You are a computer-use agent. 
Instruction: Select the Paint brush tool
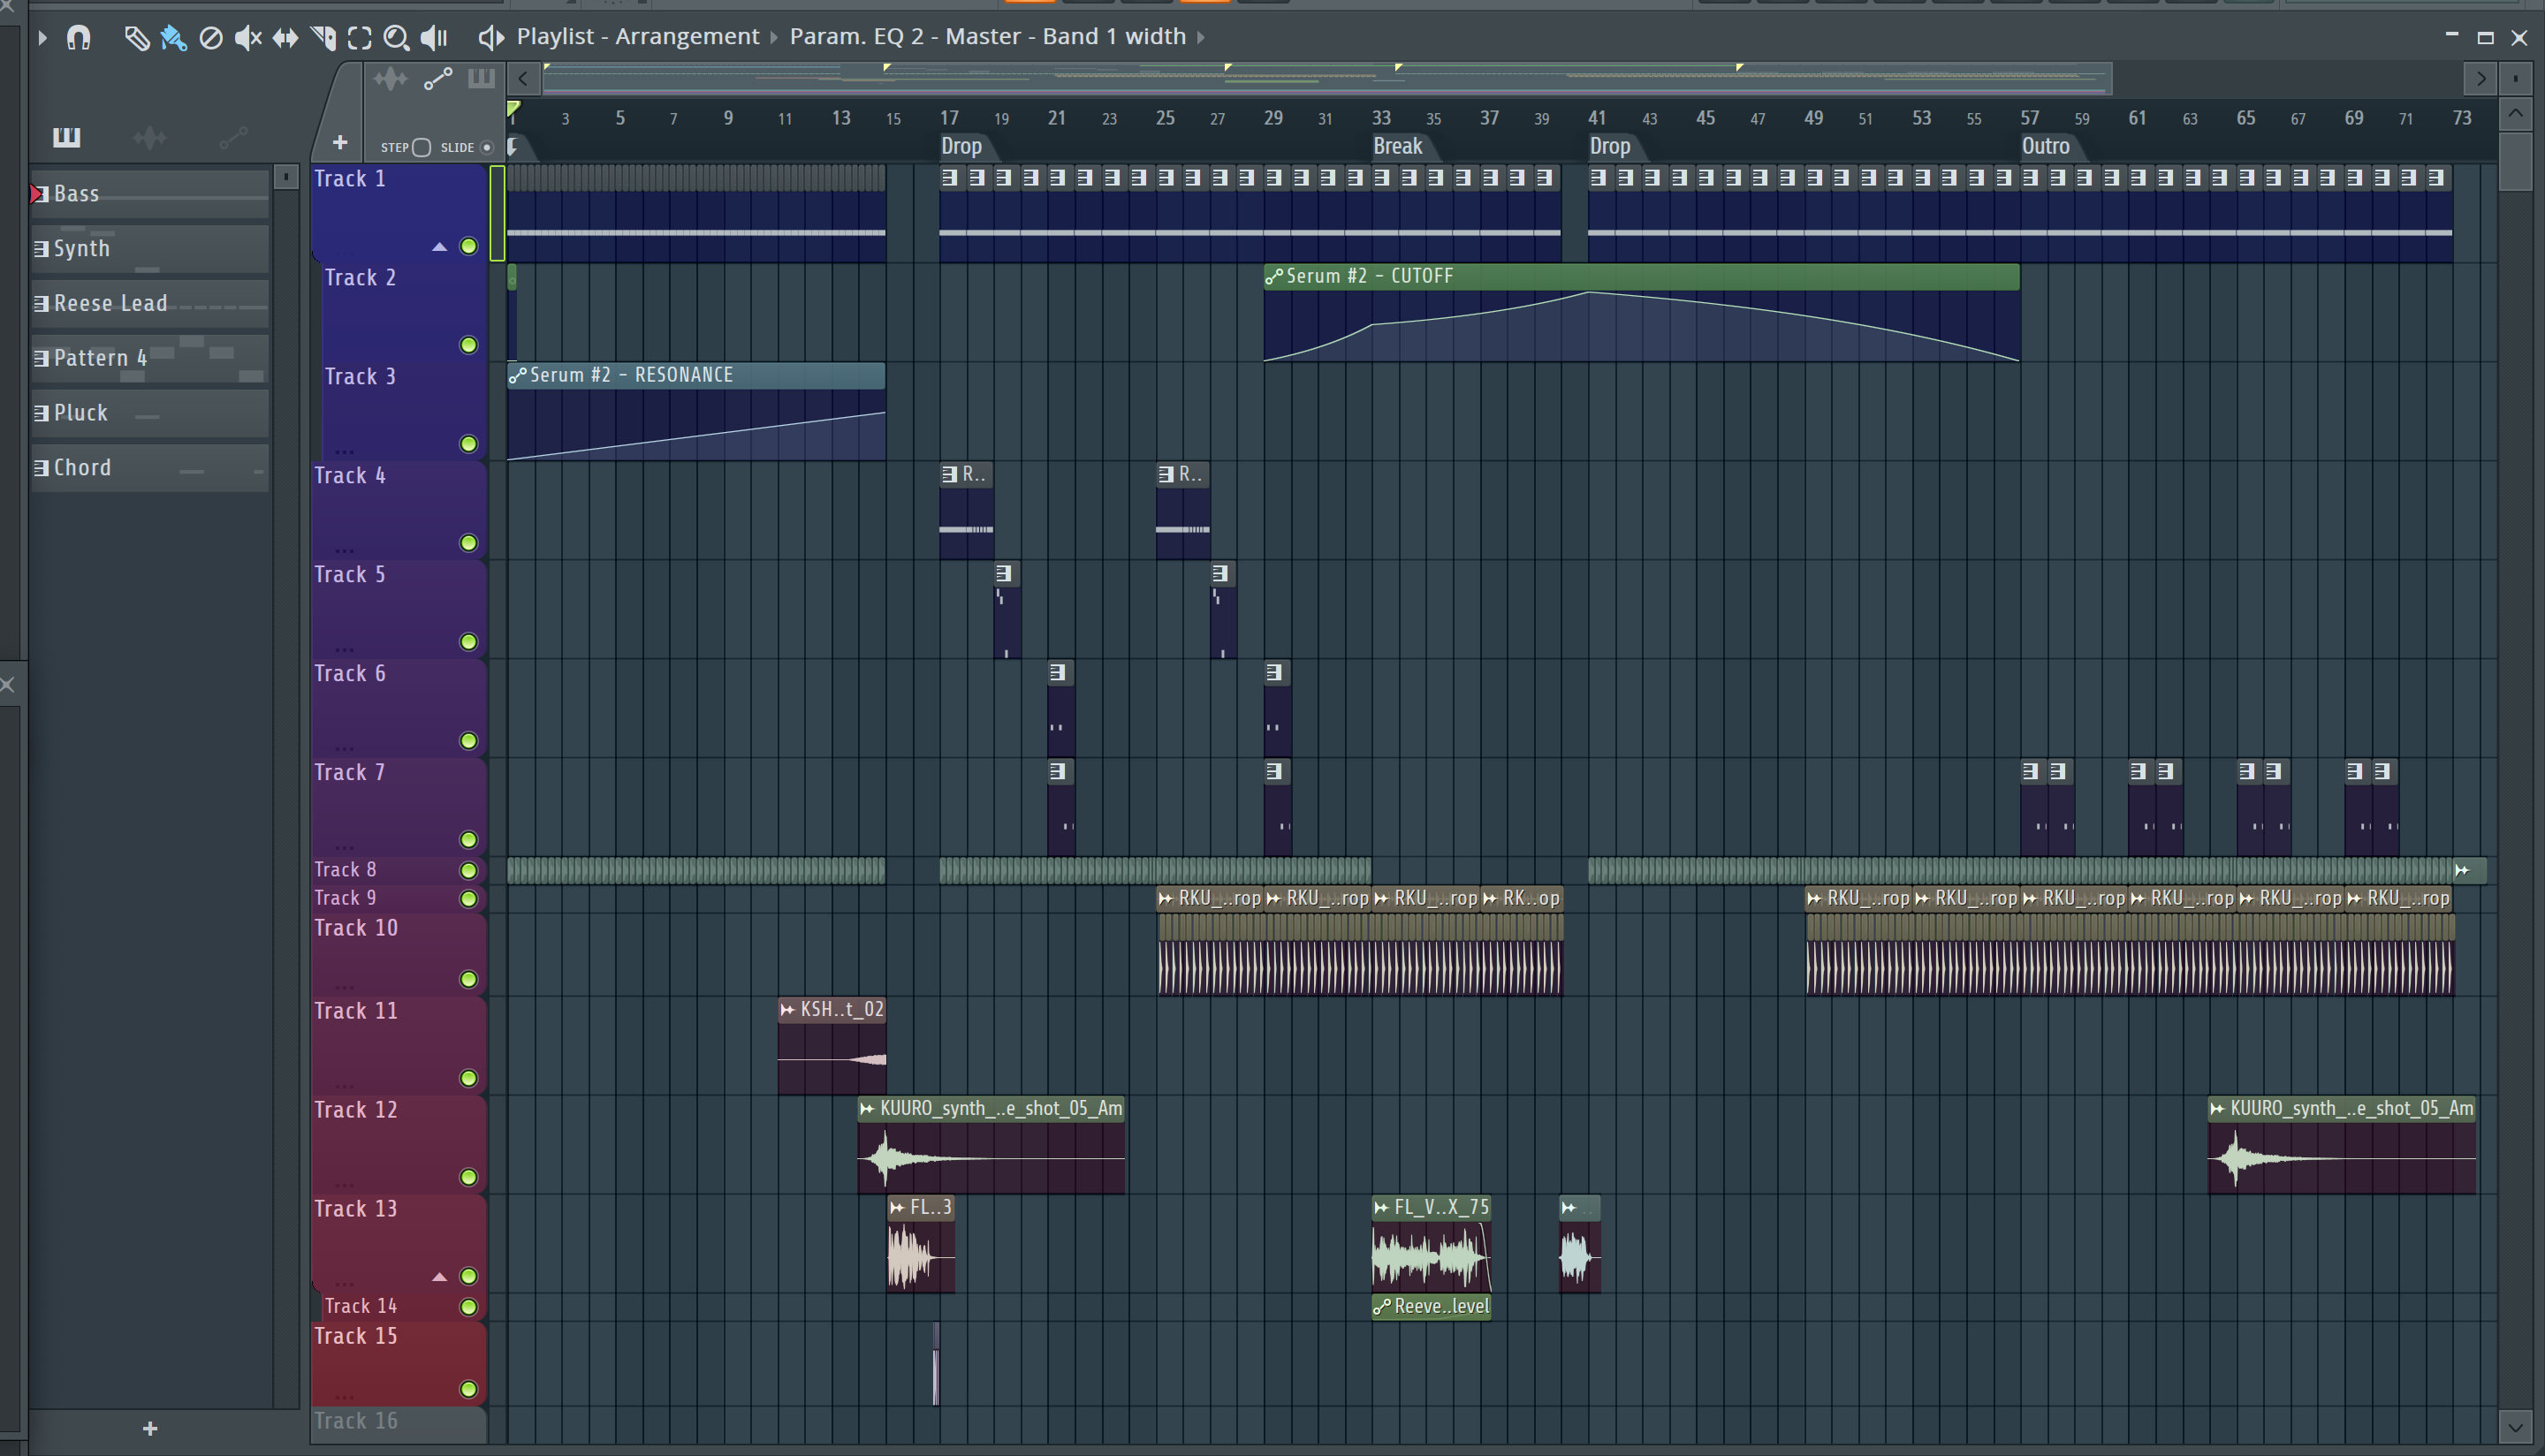coord(174,38)
